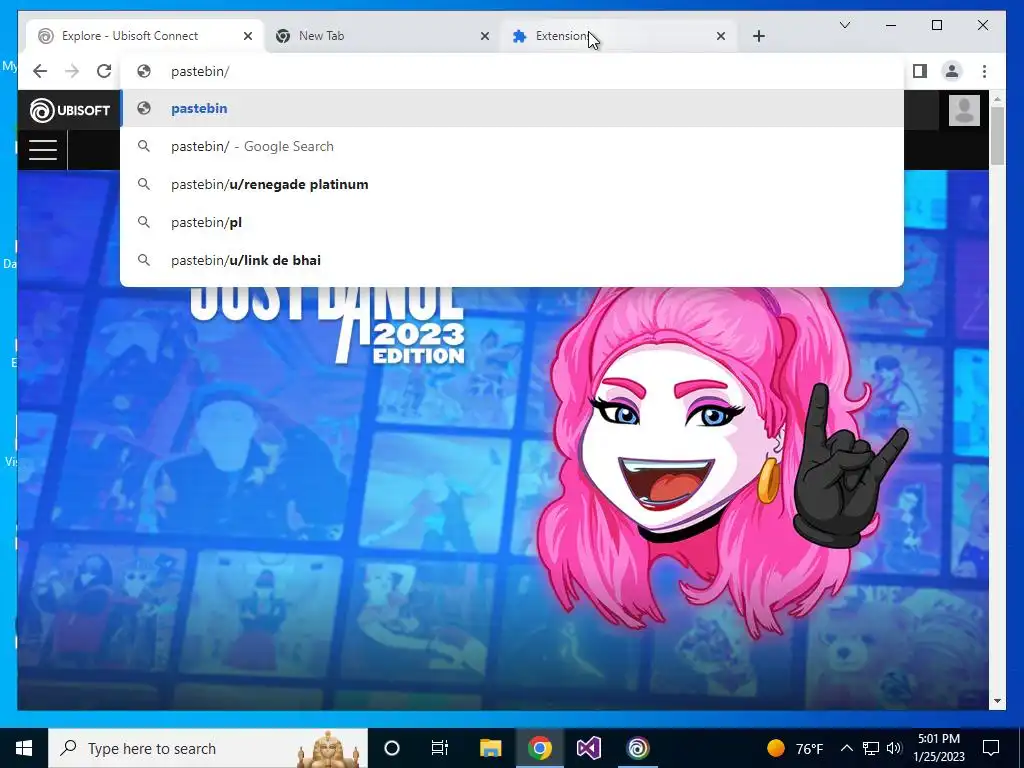Click the address bar containing pastebin/
This screenshot has width=1024, height=768.
(x=512, y=71)
